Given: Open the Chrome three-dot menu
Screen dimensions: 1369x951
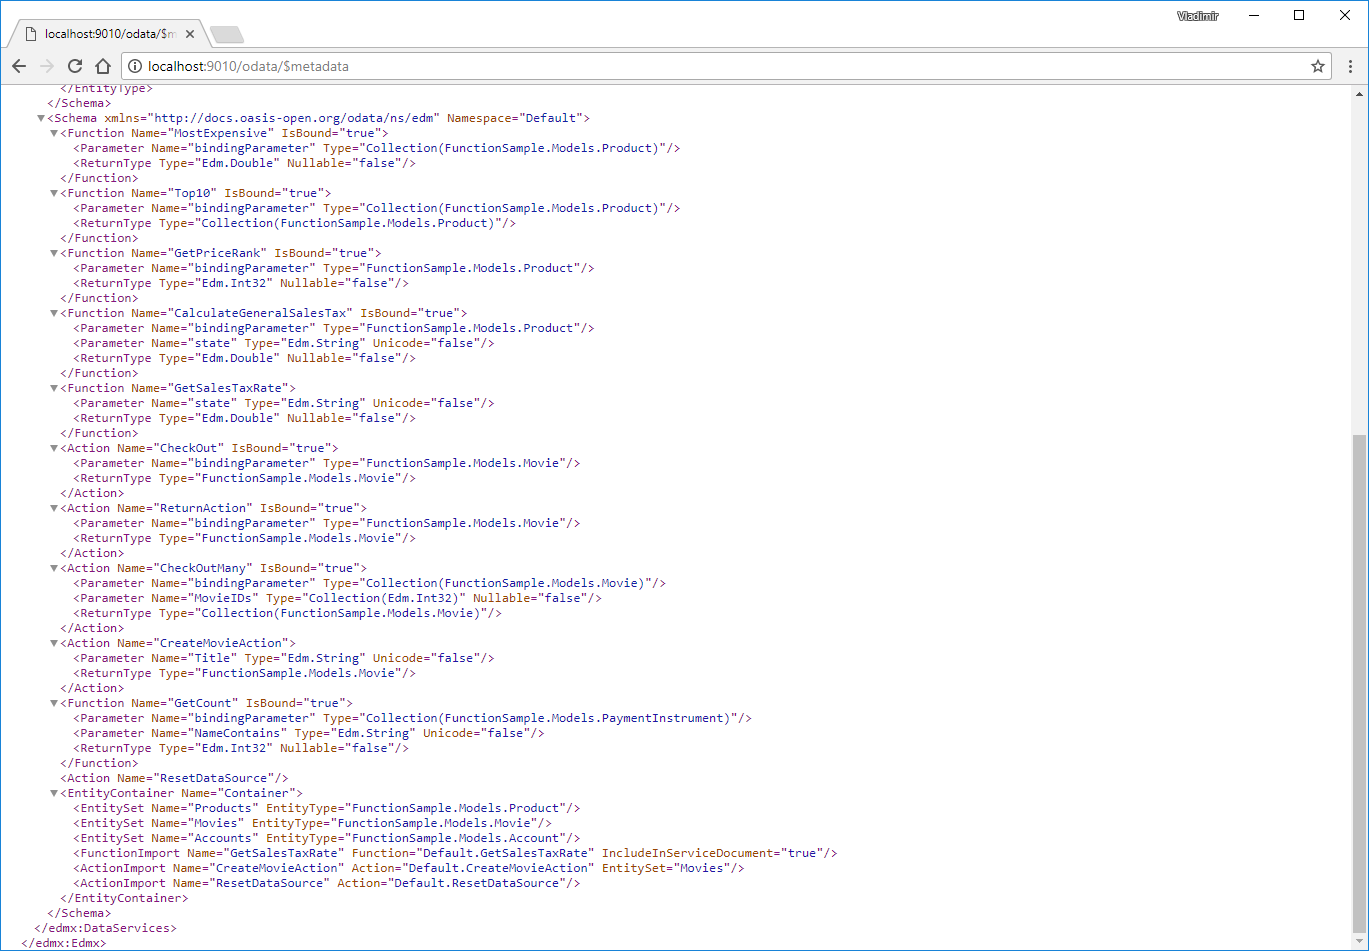Looking at the screenshot, I should (x=1350, y=66).
